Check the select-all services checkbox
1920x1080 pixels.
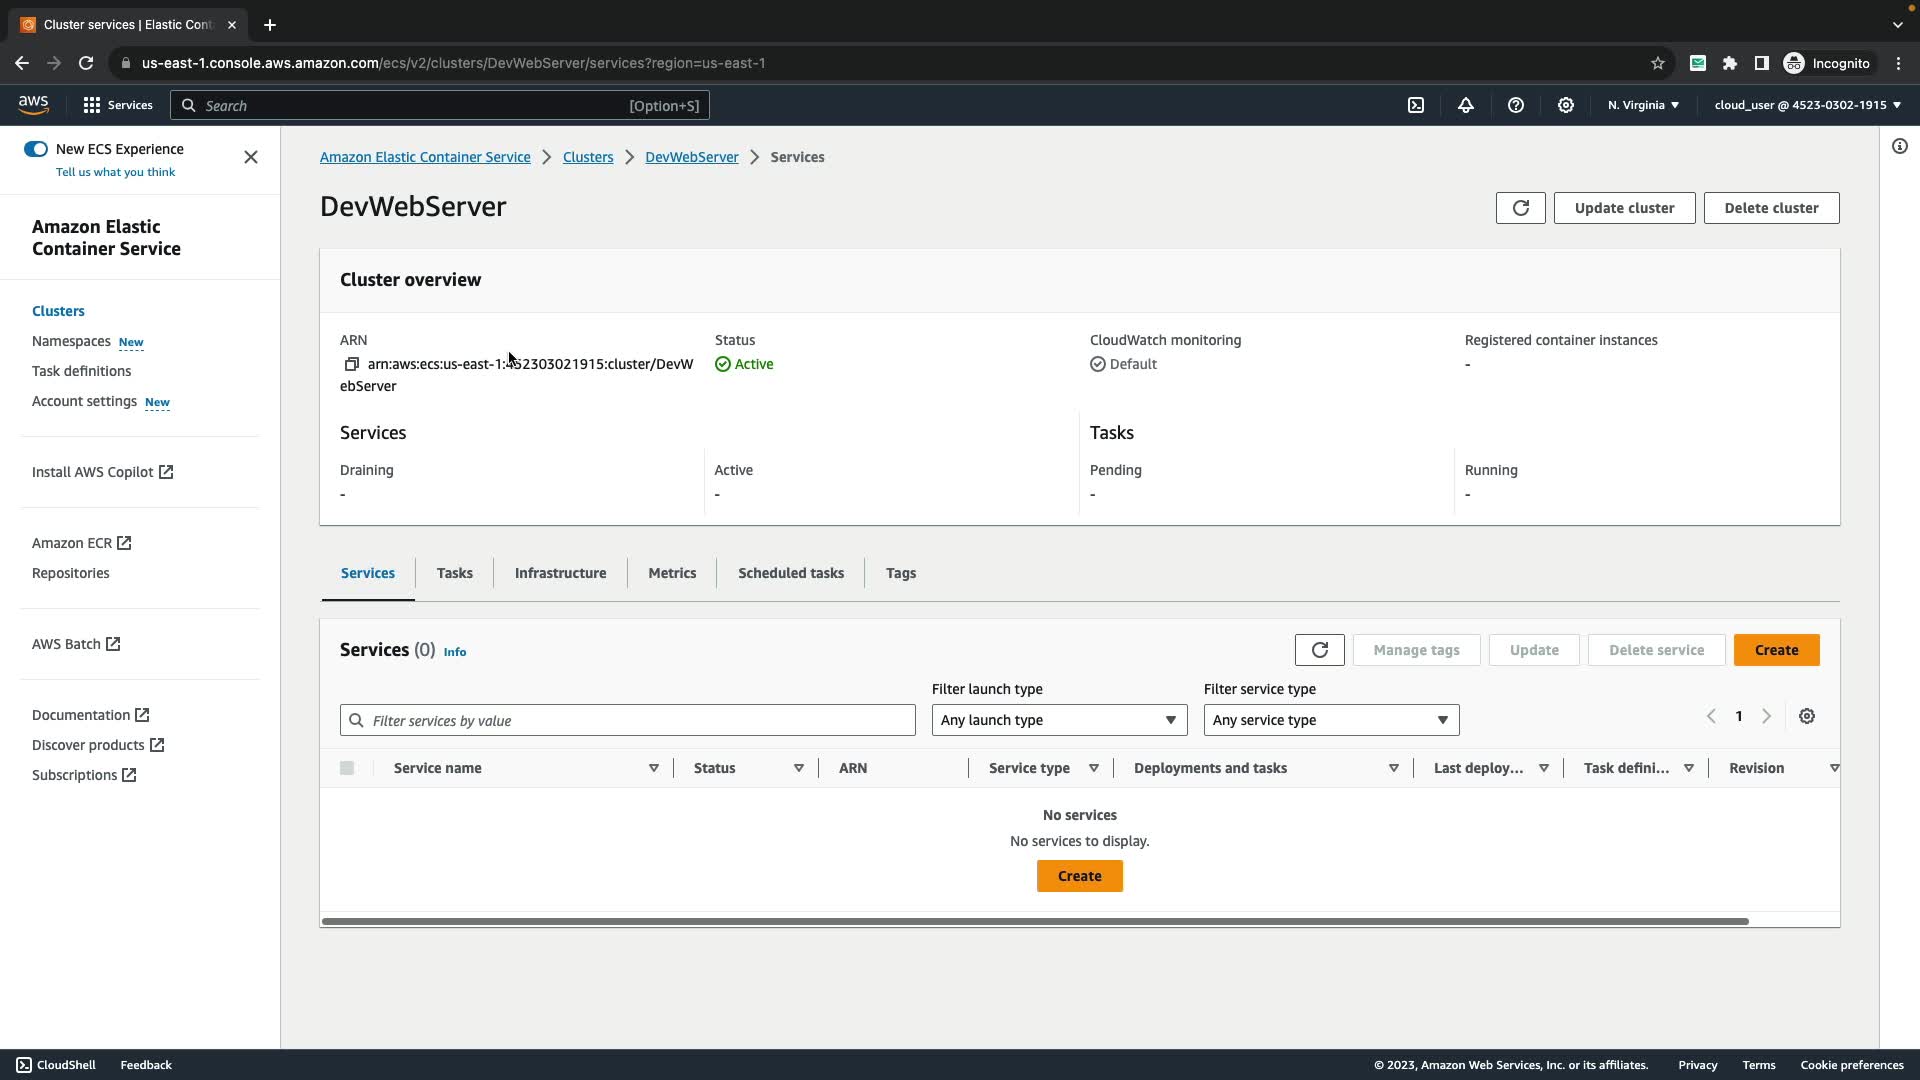tap(347, 768)
